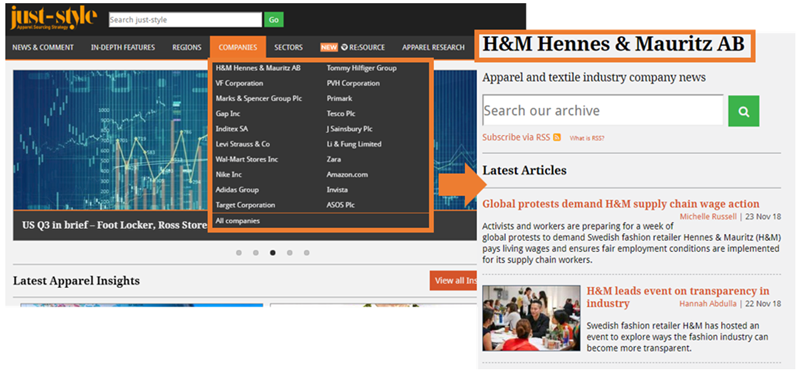Focus the Search our archive field

point(603,110)
